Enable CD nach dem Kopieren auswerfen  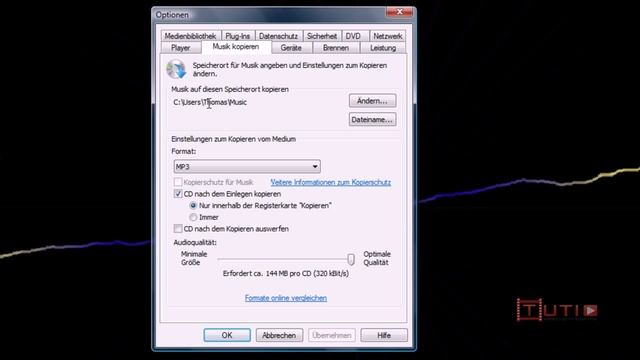point(178,229)
